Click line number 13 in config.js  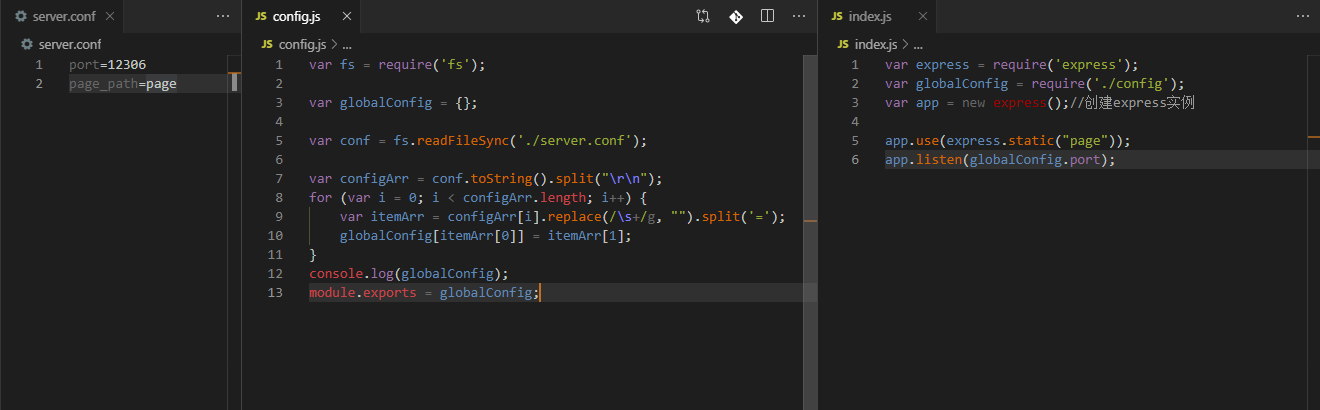[275, 293]
